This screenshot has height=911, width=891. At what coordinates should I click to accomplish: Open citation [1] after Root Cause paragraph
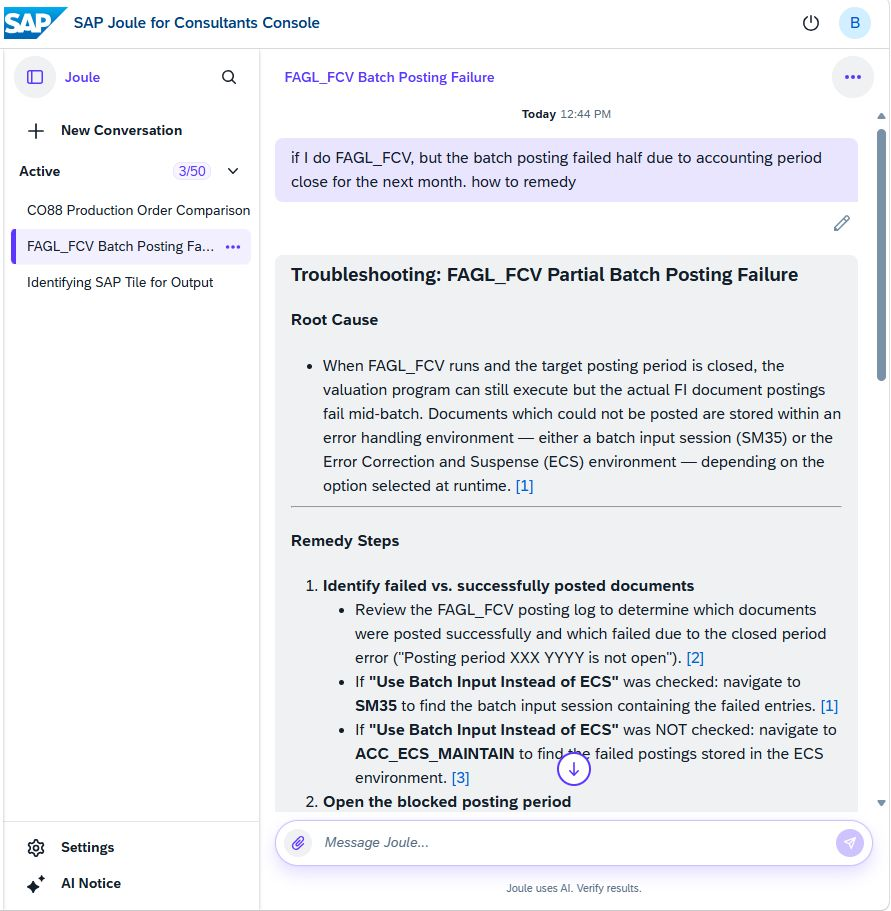(x=524, y=486)
